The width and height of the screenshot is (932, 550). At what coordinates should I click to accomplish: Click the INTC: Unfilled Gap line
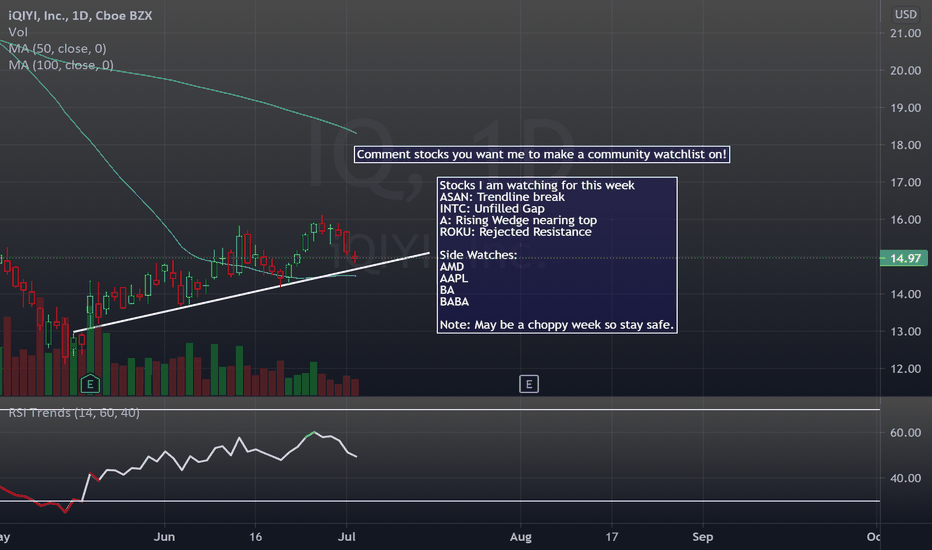coord(492,209)
